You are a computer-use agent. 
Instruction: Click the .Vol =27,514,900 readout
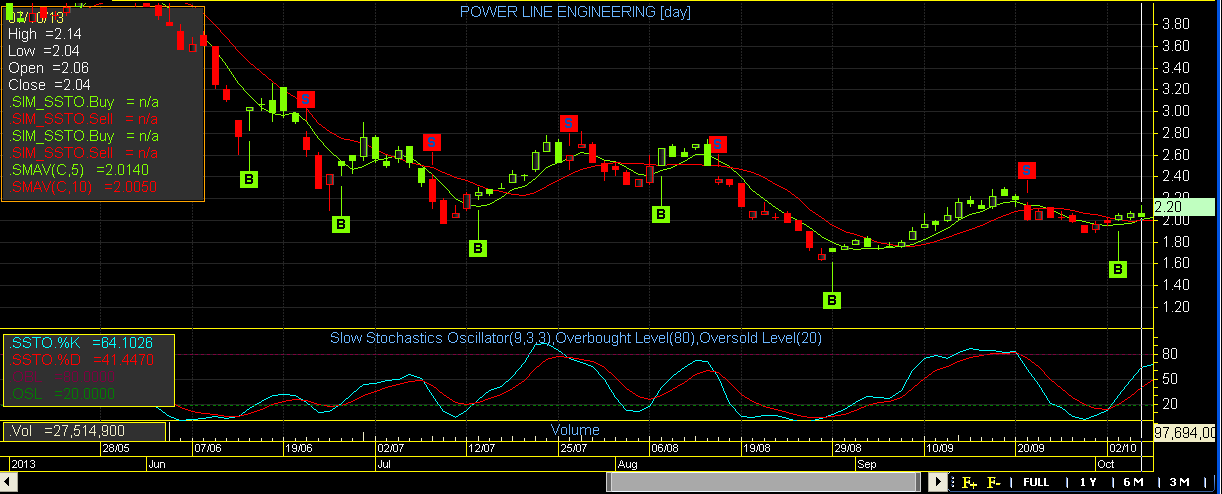pos(69,431)
